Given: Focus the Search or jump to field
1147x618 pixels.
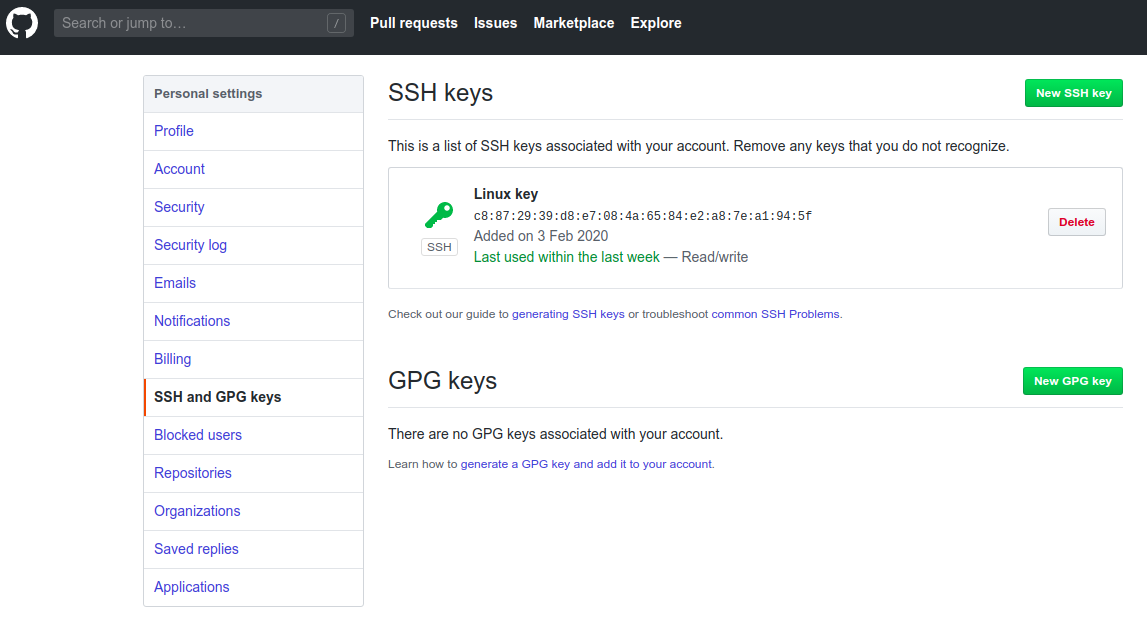Looking at the screenshot, I should (x=203, y=23).
